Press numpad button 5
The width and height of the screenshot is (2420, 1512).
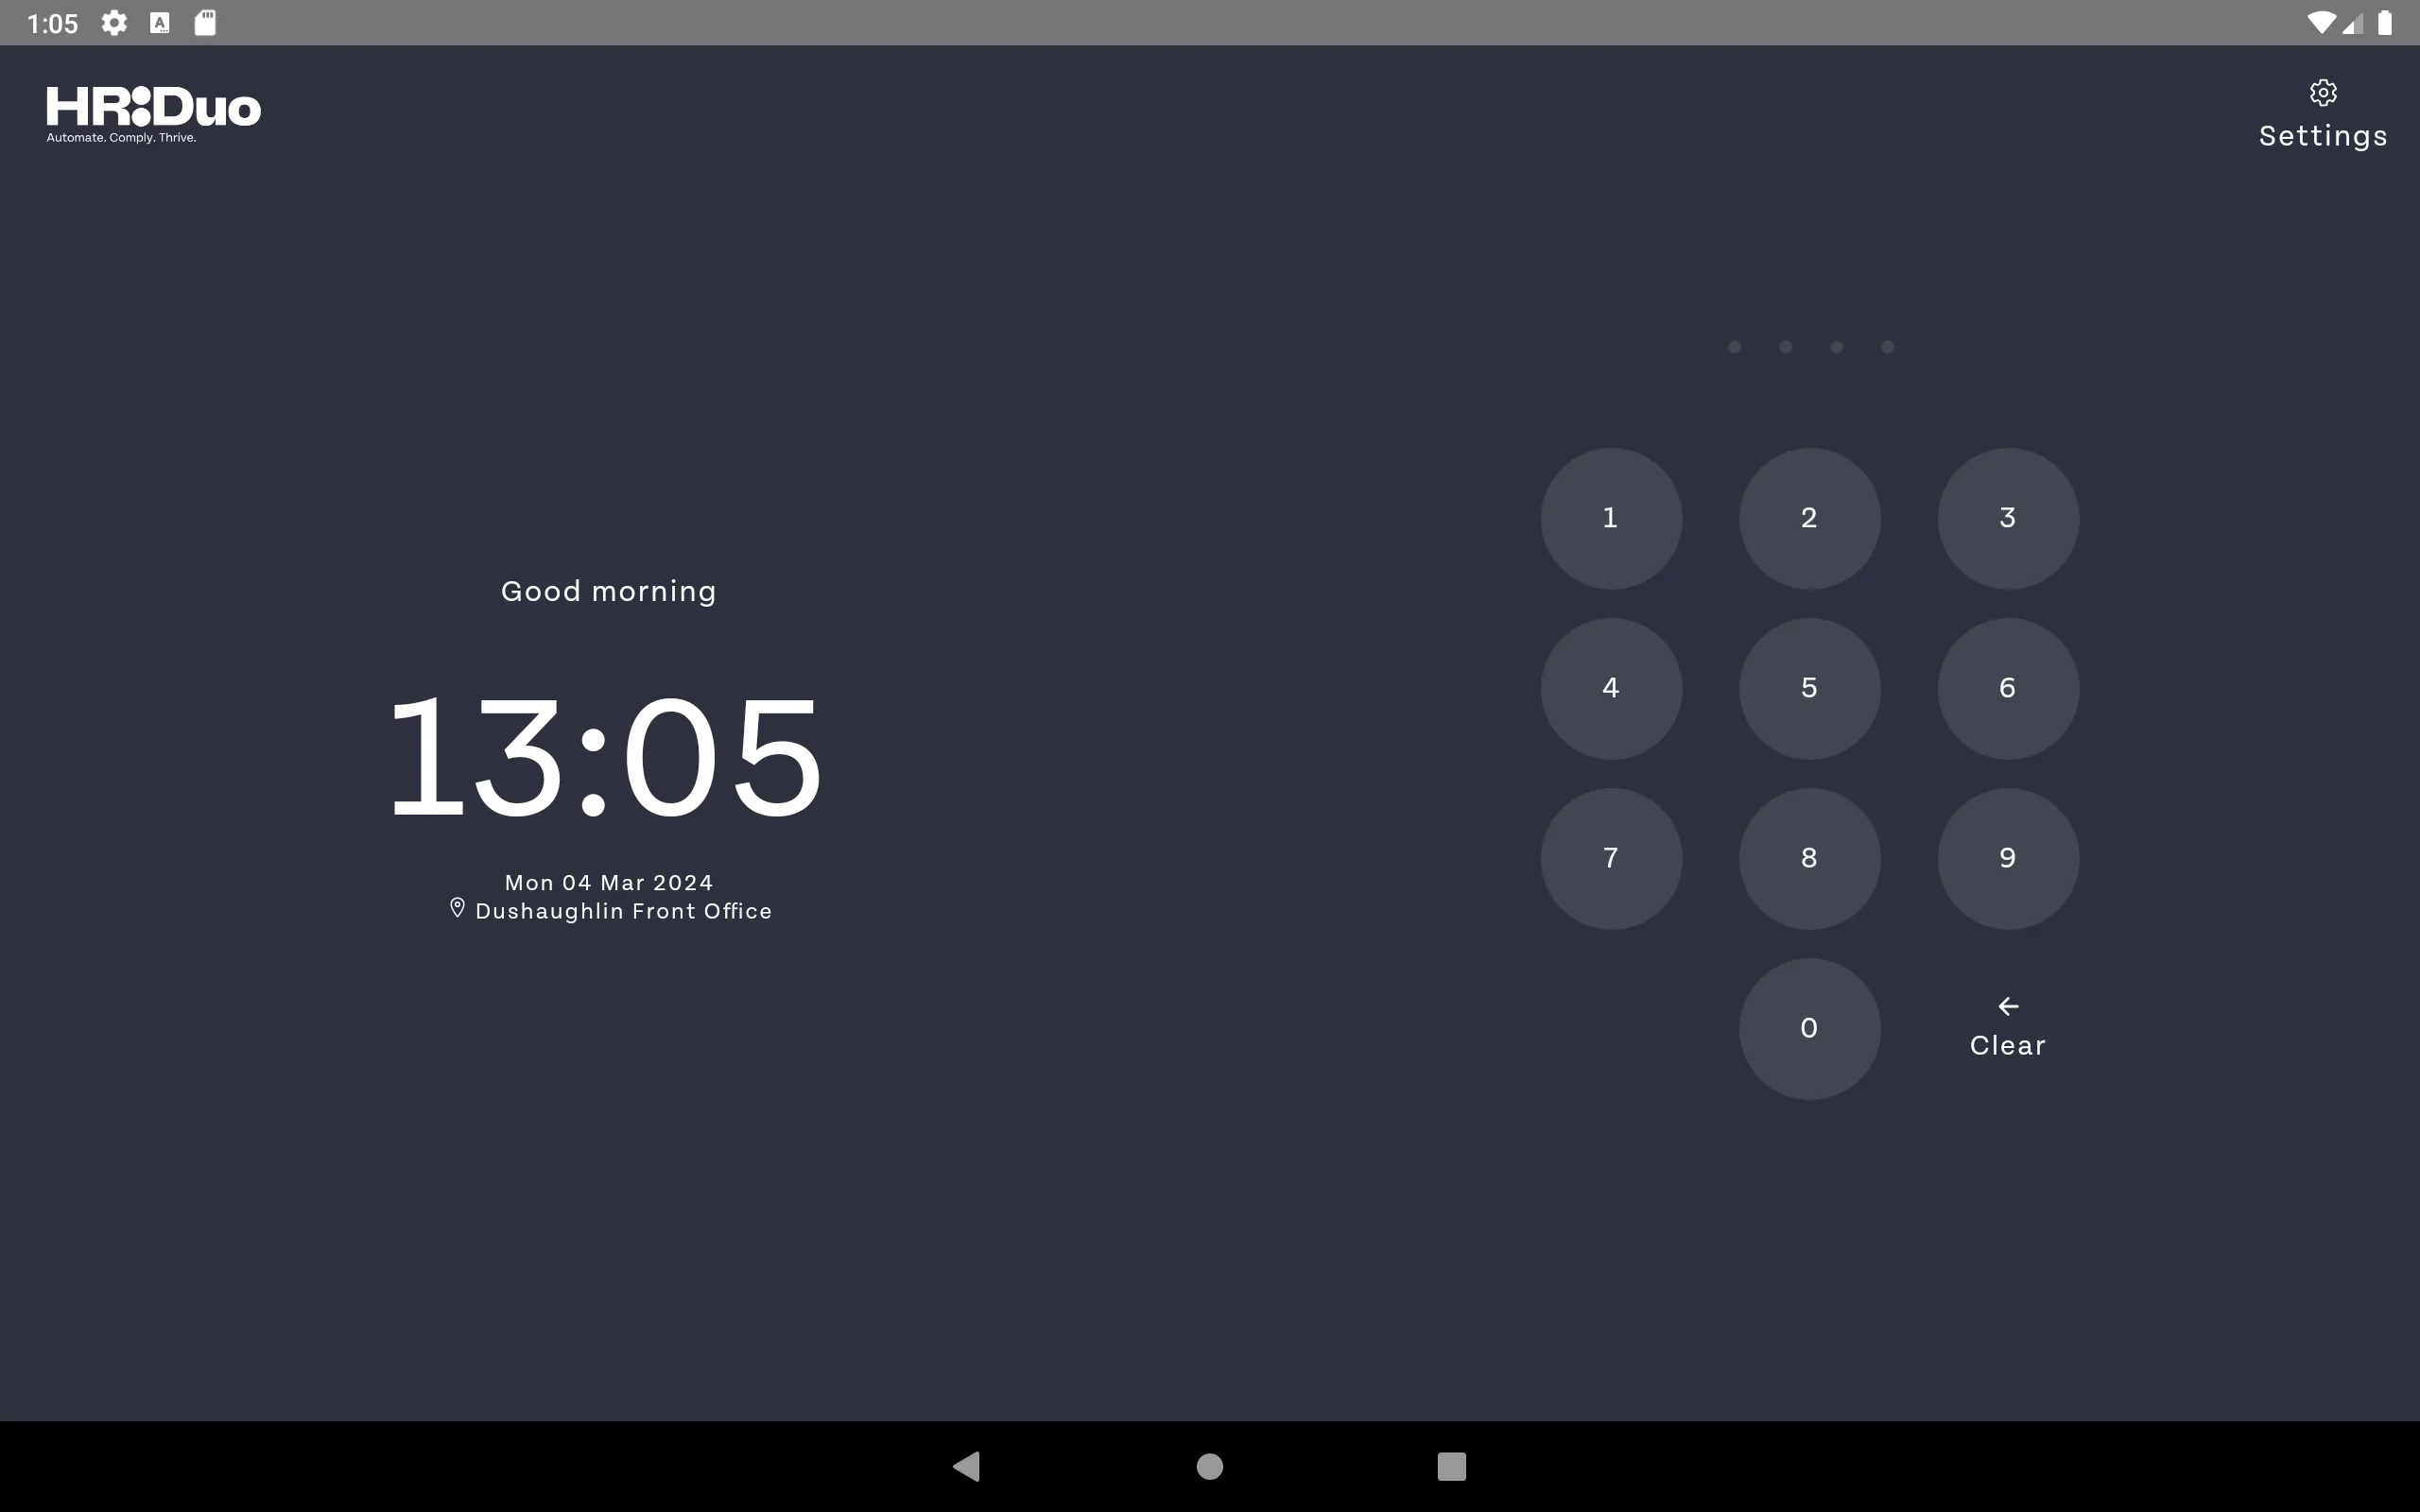point(1808,686)
